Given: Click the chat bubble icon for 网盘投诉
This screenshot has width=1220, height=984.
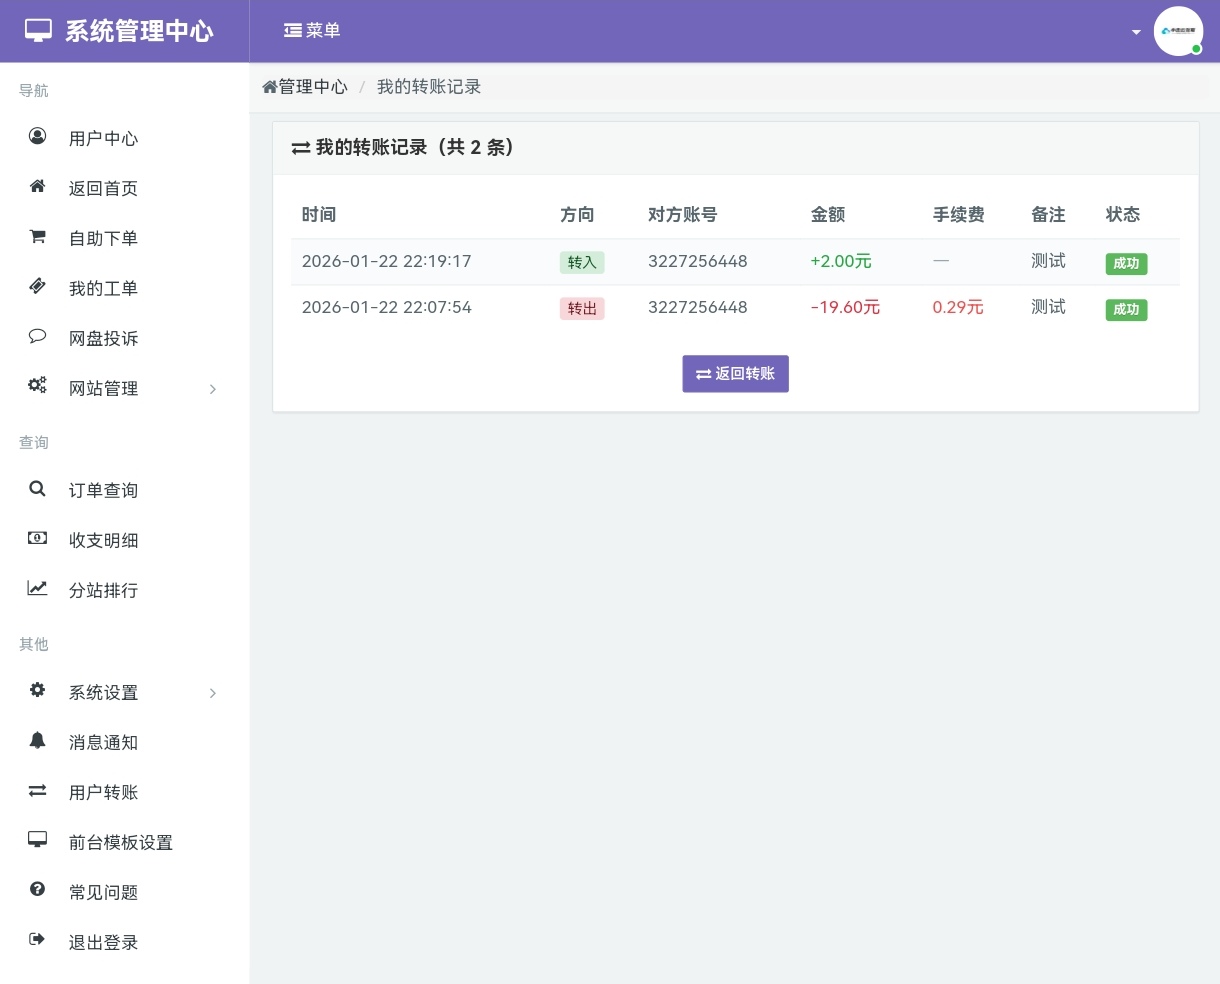Looking at the screenshot, I should (x=37, y=336).
